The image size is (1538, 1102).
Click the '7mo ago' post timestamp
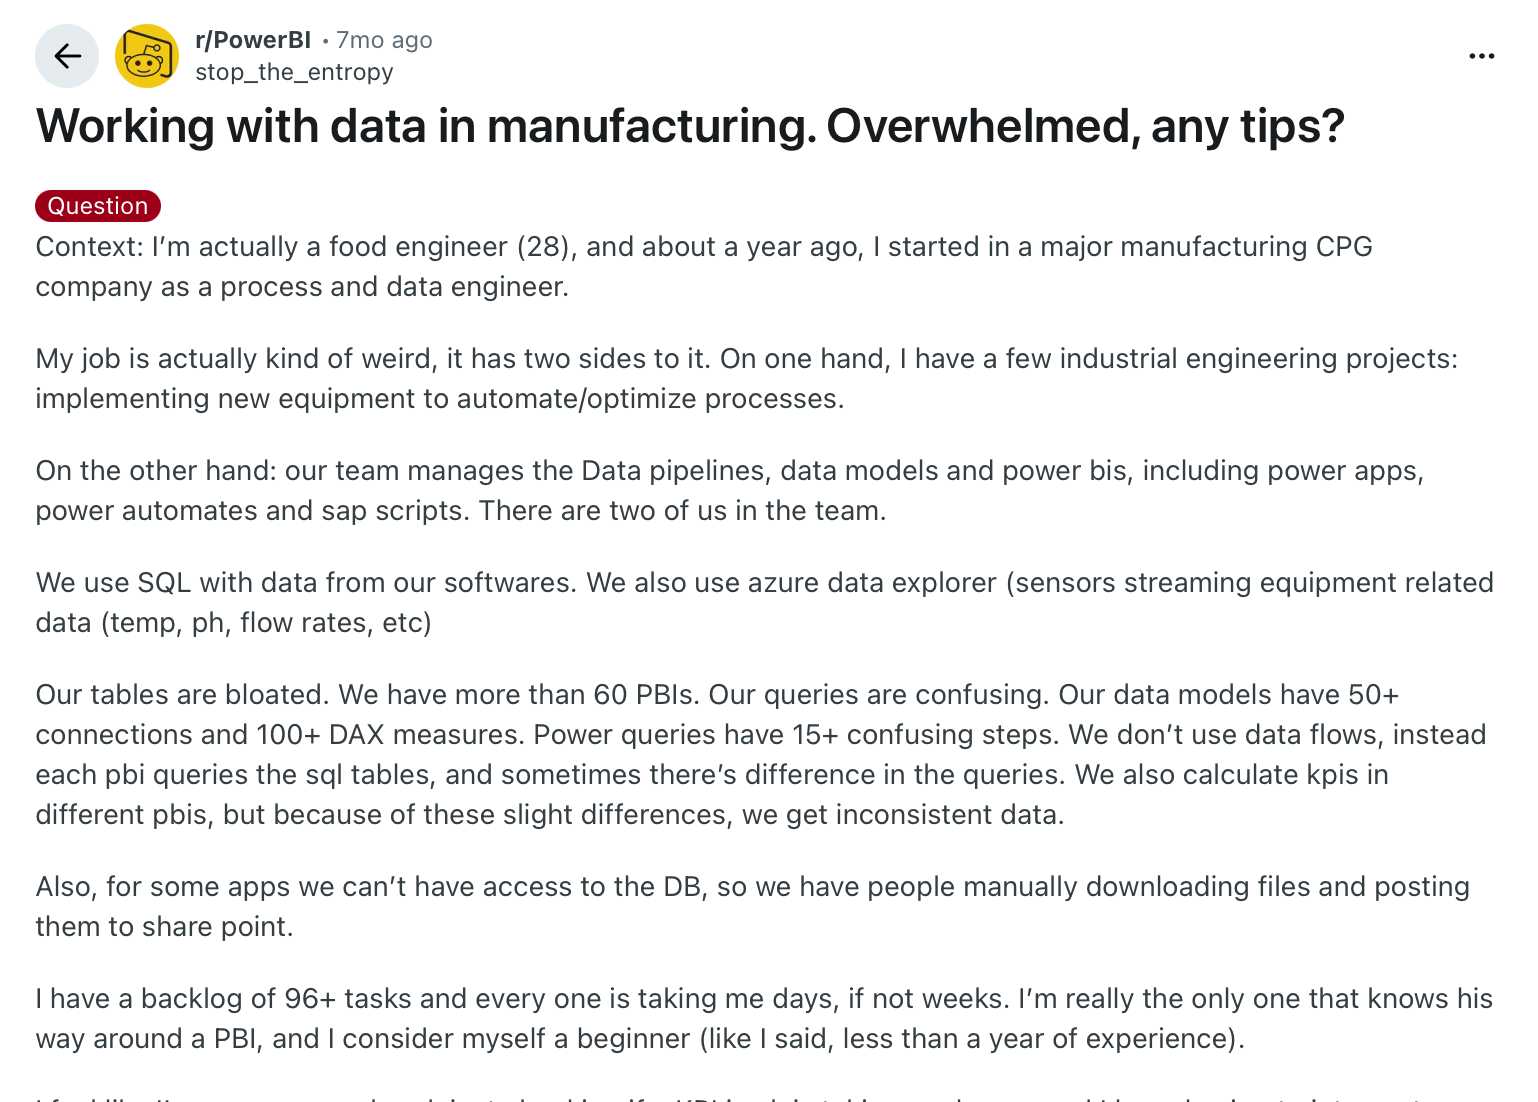point(384,40)
